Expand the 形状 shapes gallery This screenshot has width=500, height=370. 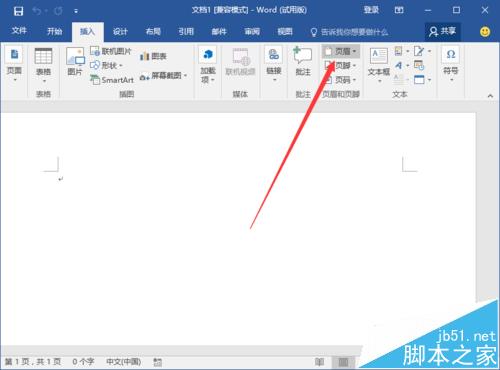(107, 65)
